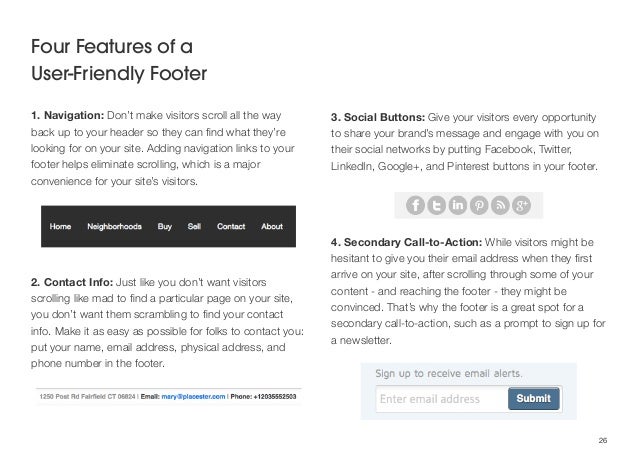Click the RSS feed icon

click(500, 205)
